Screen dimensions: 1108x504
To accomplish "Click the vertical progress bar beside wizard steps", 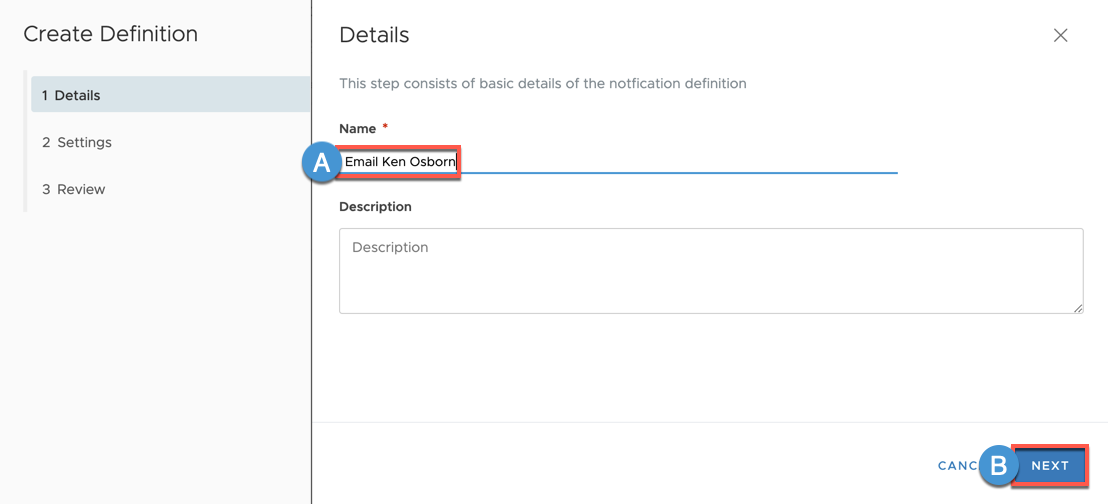I will pos(25,141).
